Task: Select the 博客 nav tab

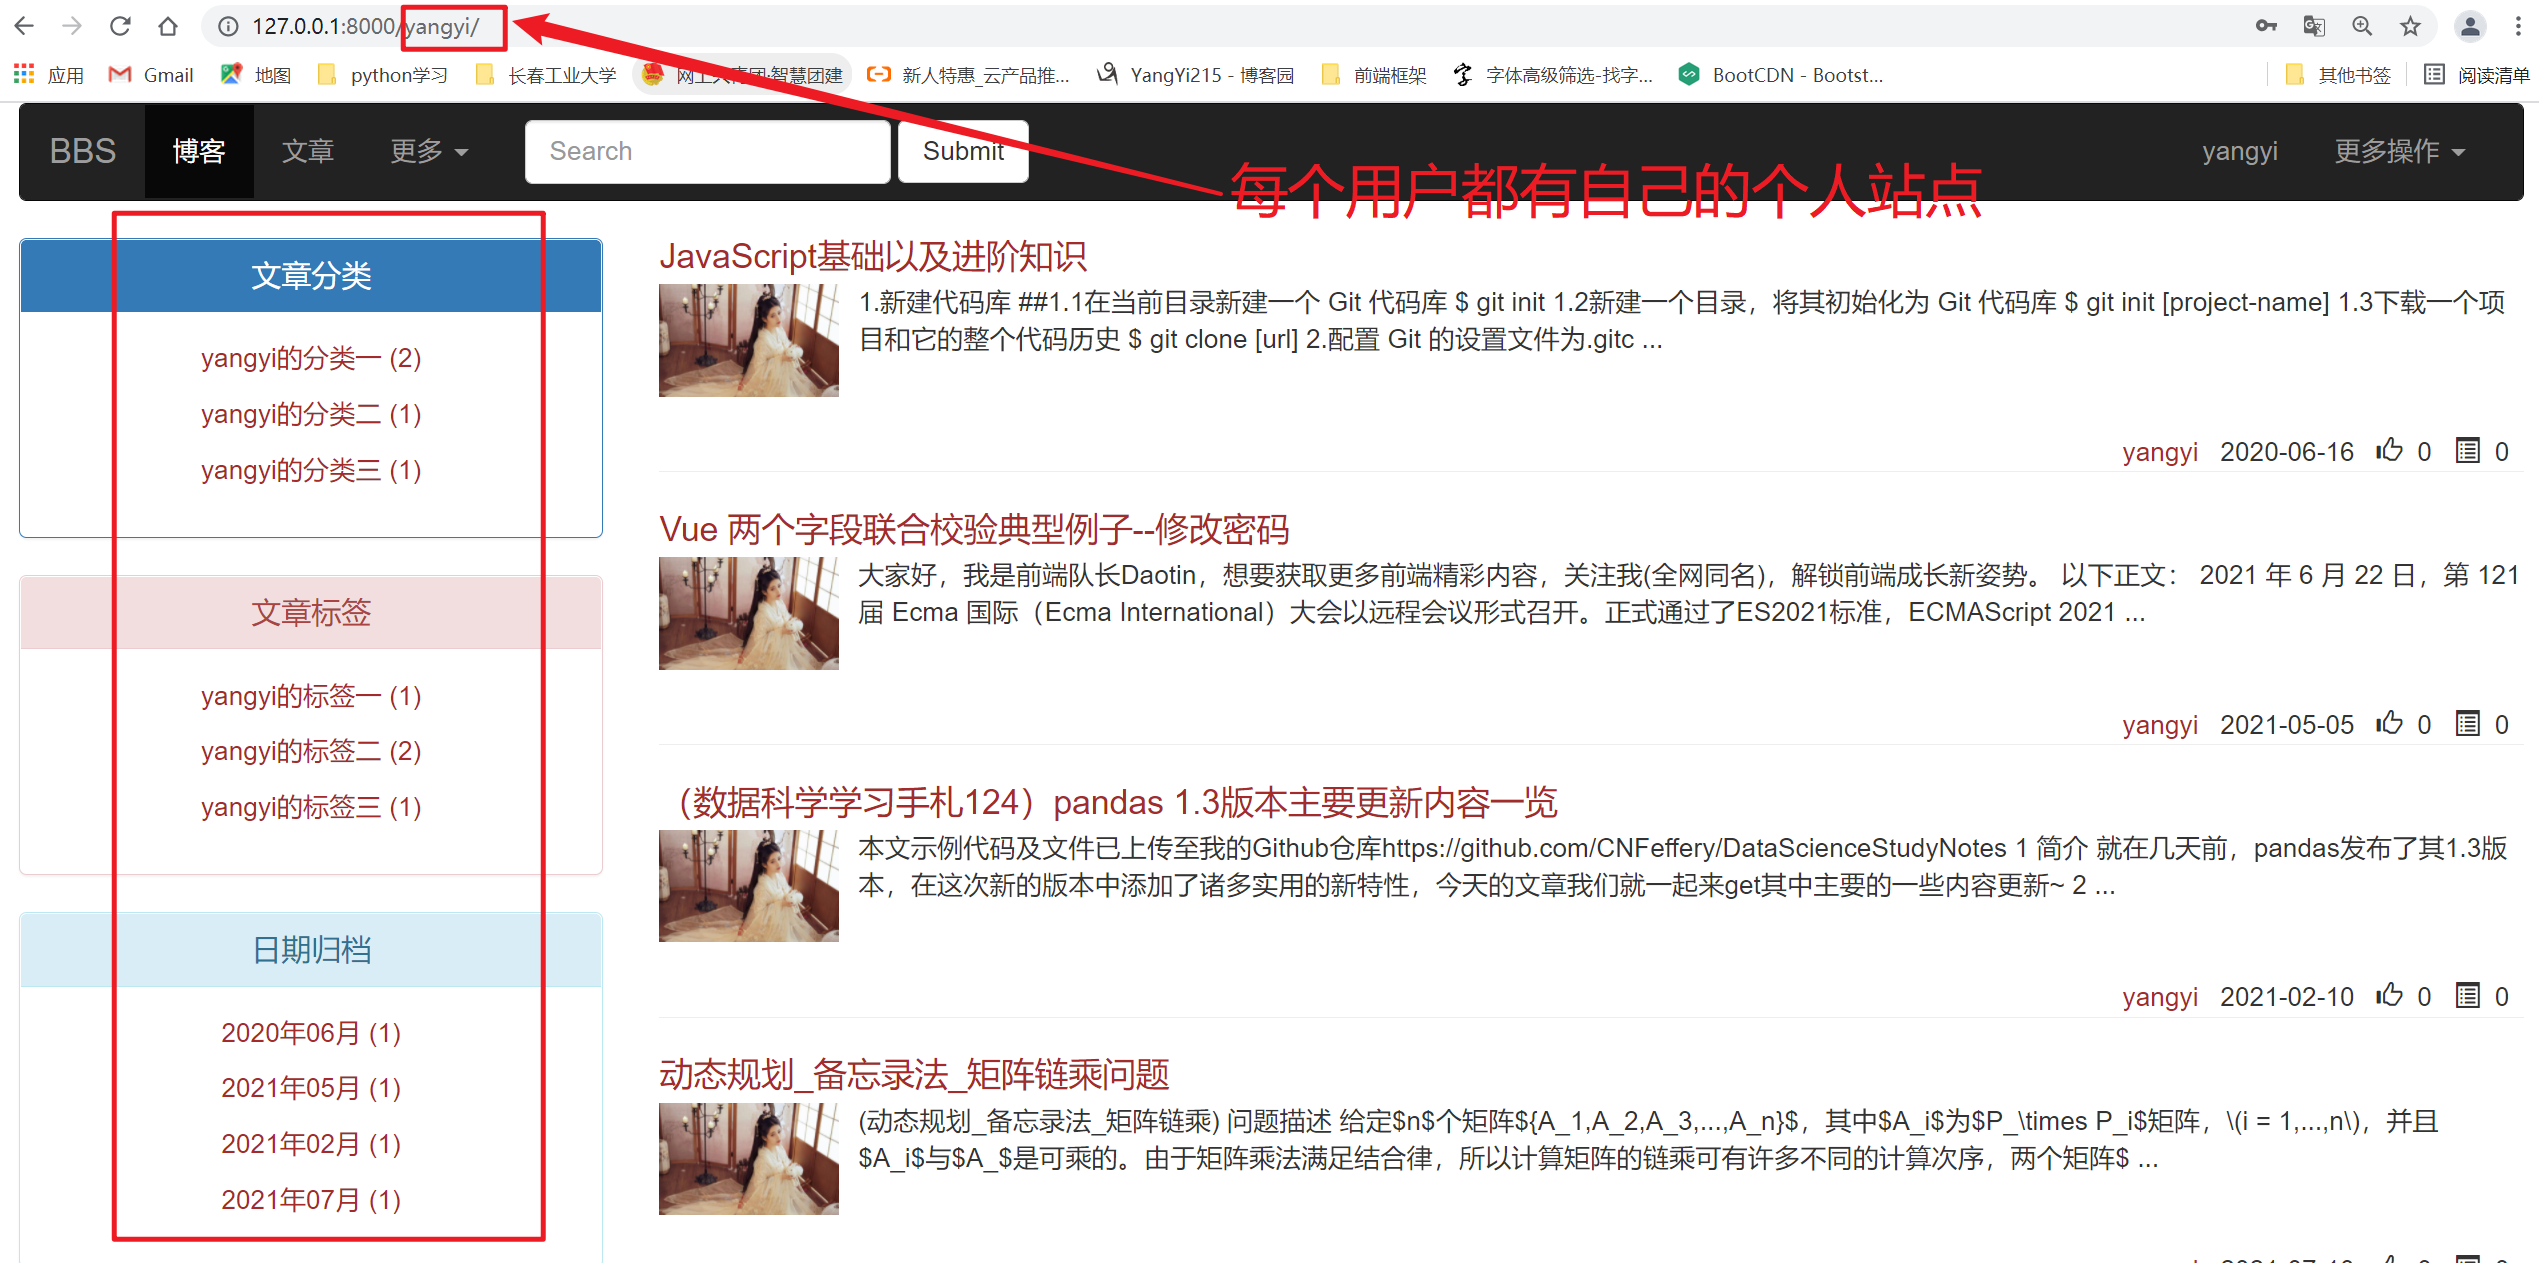Action: coord(198,151)
